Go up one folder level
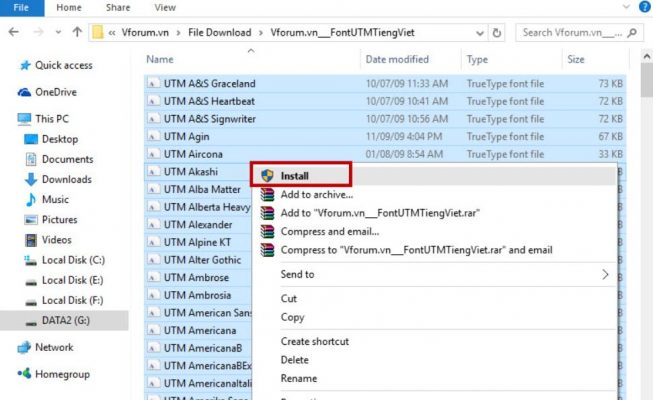This screenshot has height=400, width=653. (77, 32)
